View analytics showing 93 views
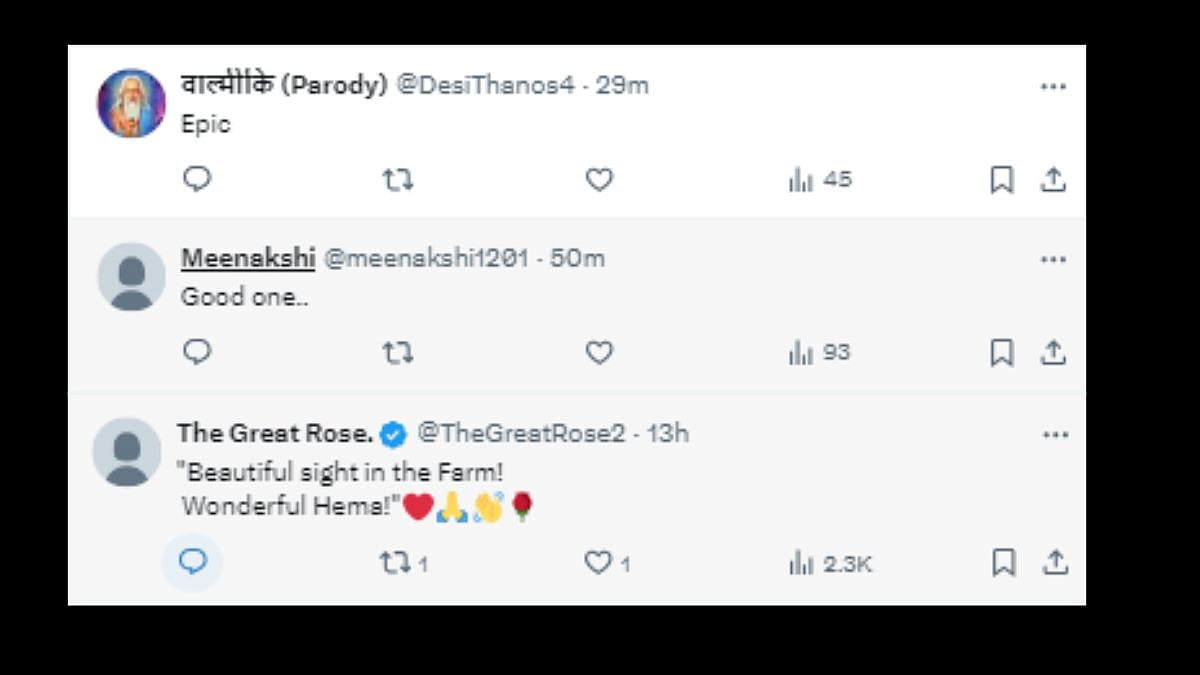The height and width of the screenshot is (675, 1200). [820, 353]
